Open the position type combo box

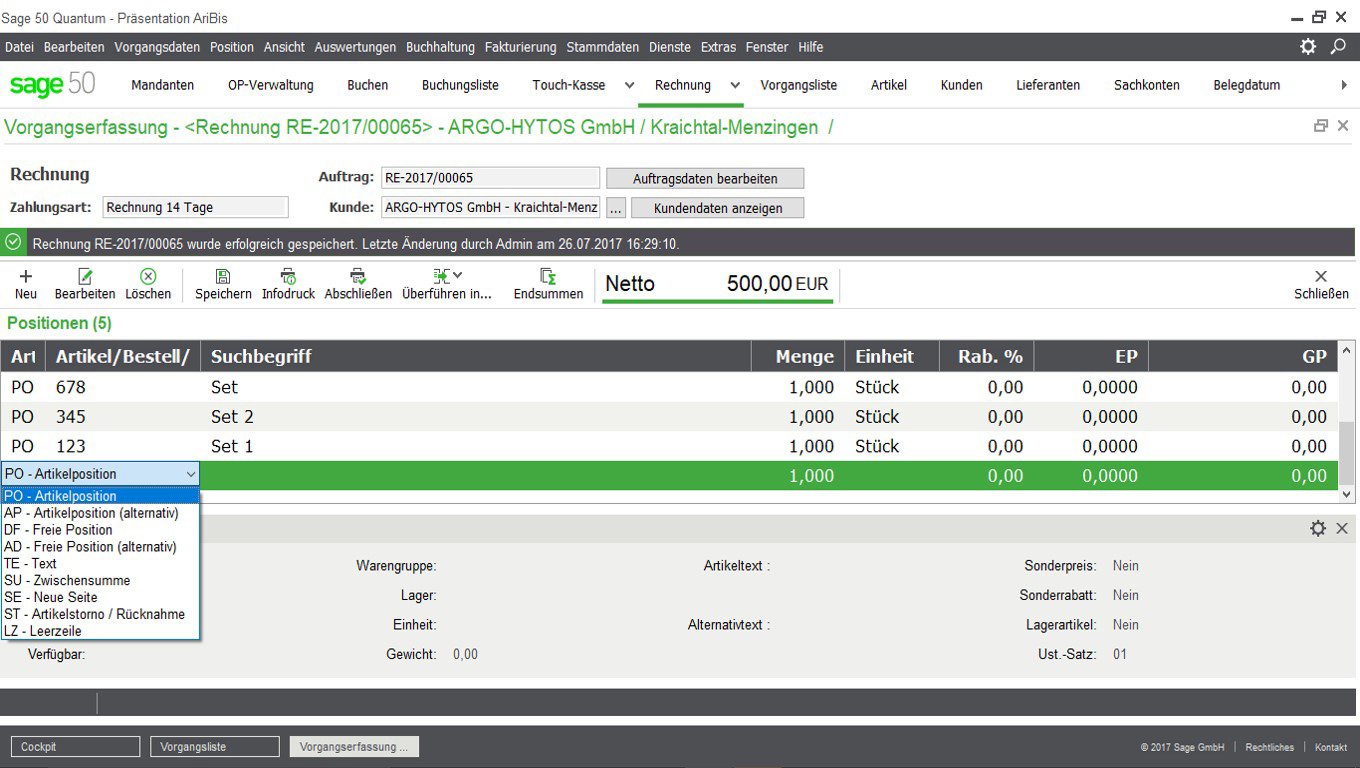100,474
